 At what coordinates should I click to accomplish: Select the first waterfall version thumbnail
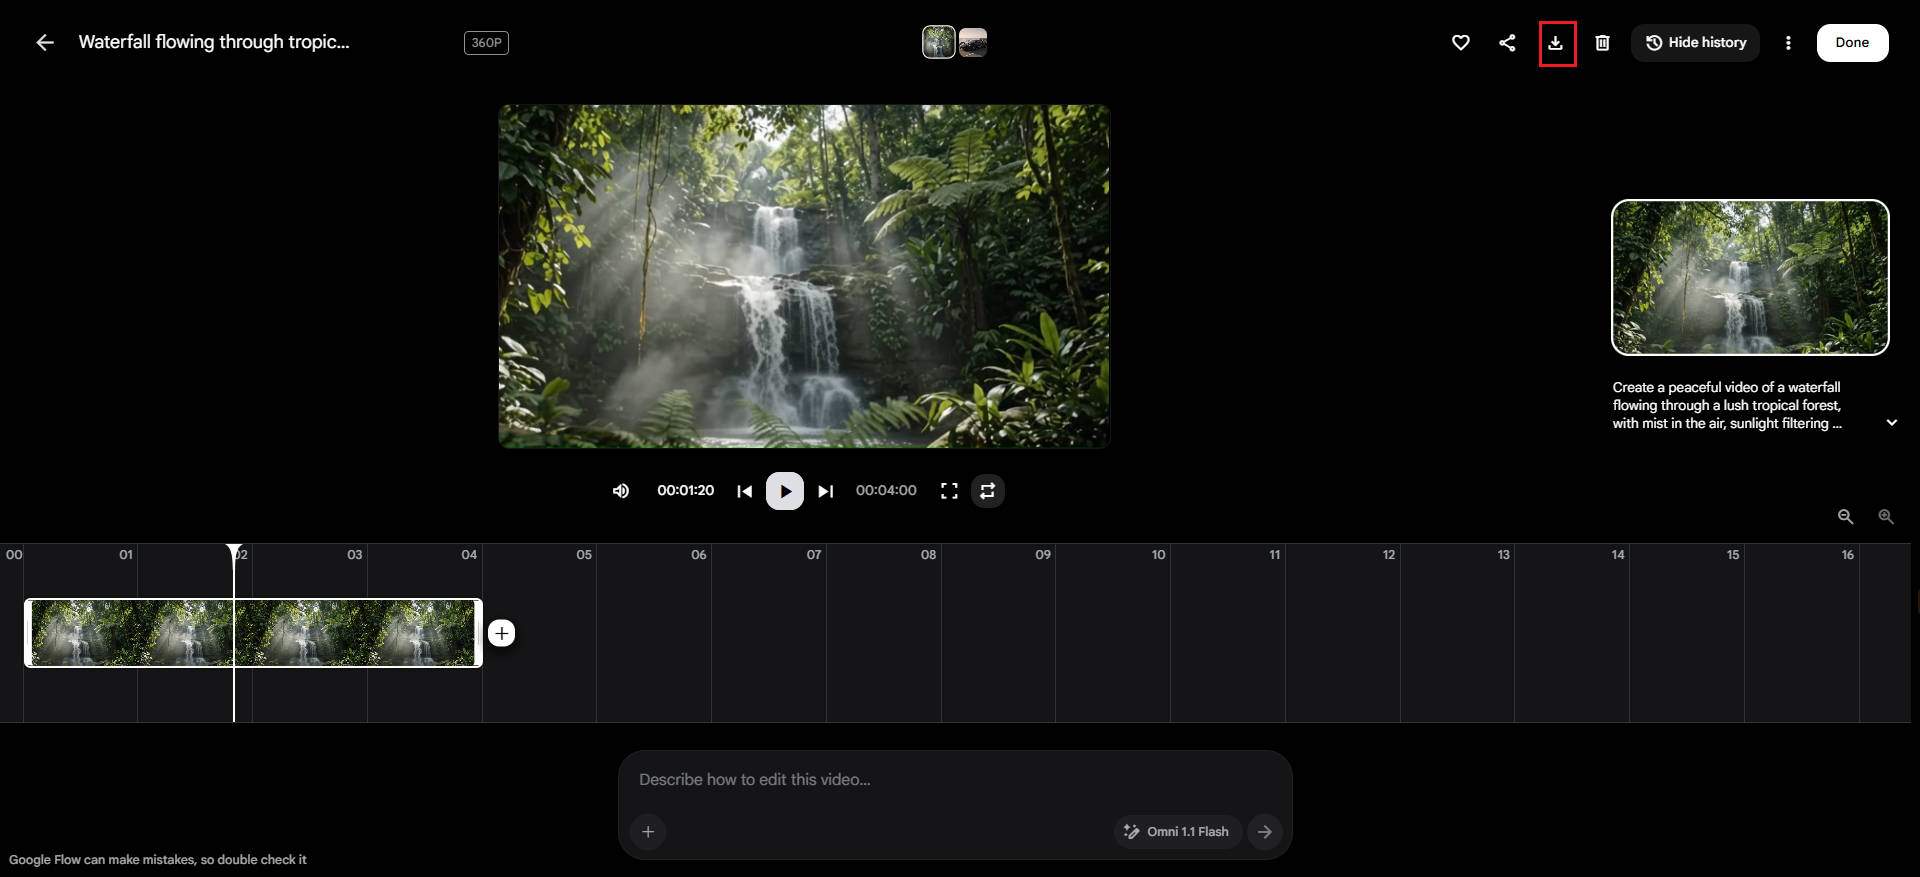click(x=938, y=42)
